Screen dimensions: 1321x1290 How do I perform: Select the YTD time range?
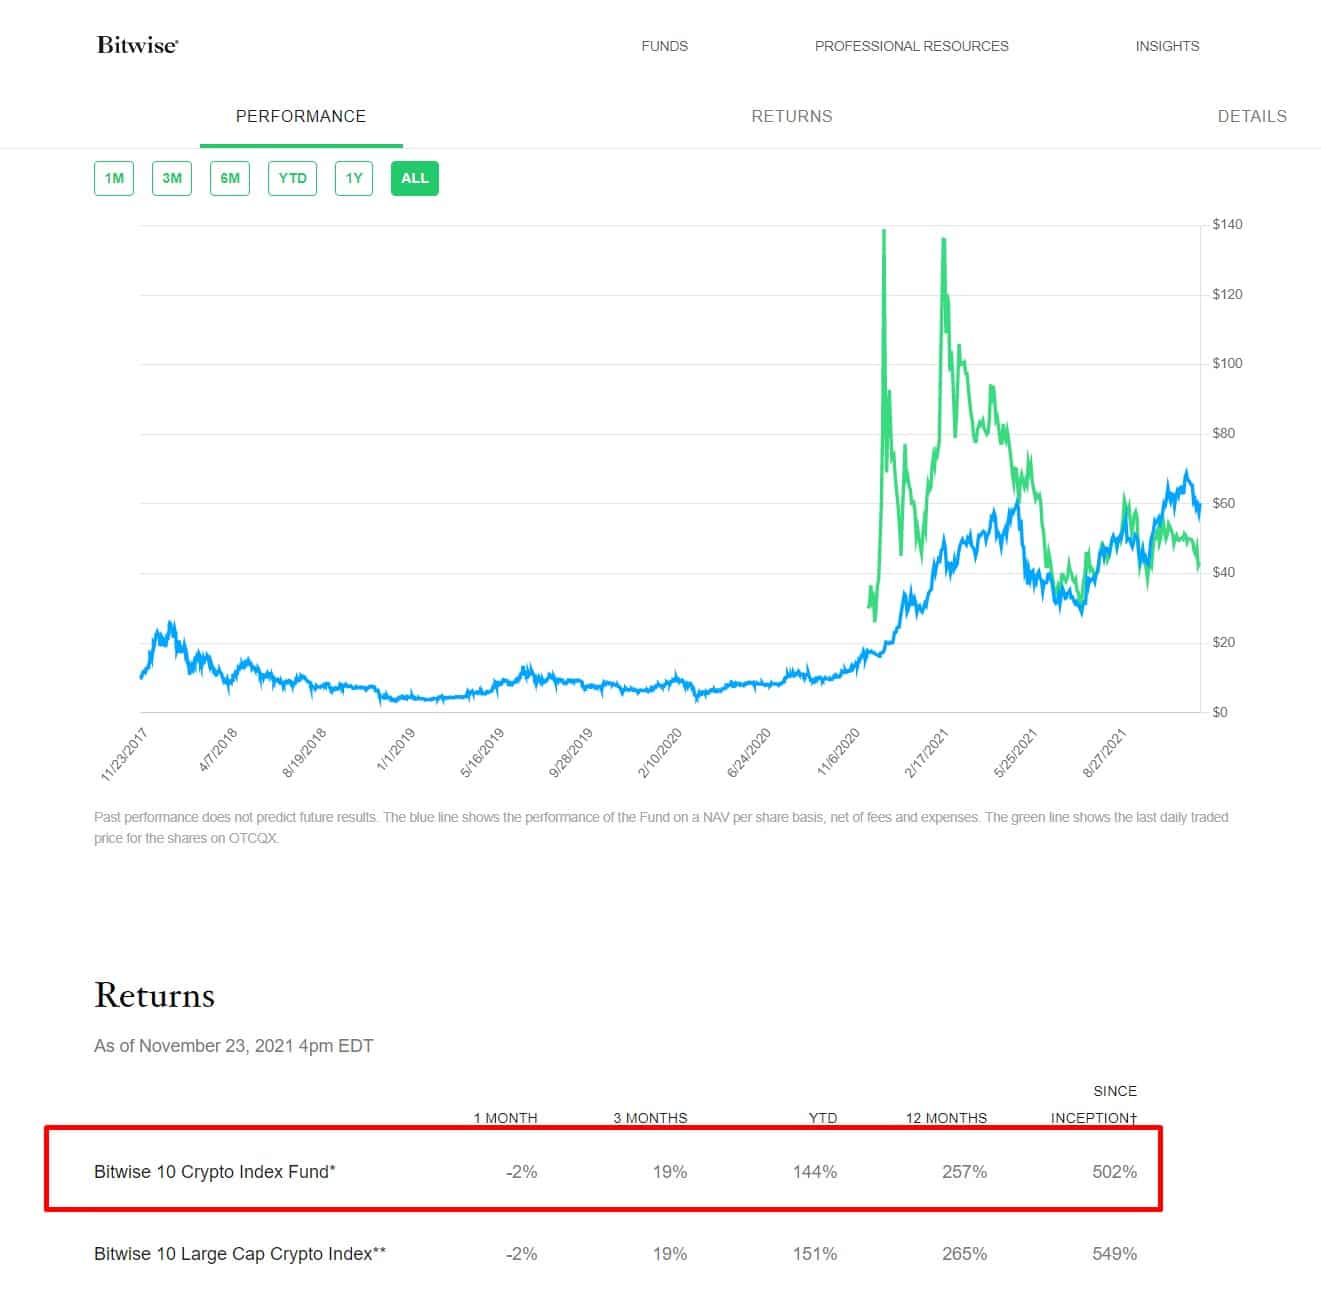(292, 178)
